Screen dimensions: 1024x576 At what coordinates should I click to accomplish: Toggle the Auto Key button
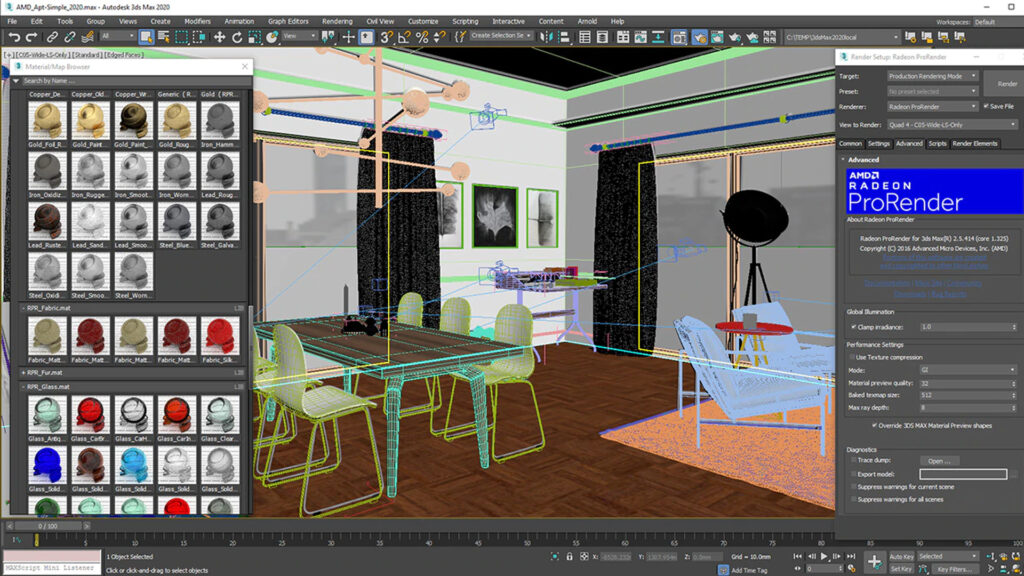tap(901, 556)
